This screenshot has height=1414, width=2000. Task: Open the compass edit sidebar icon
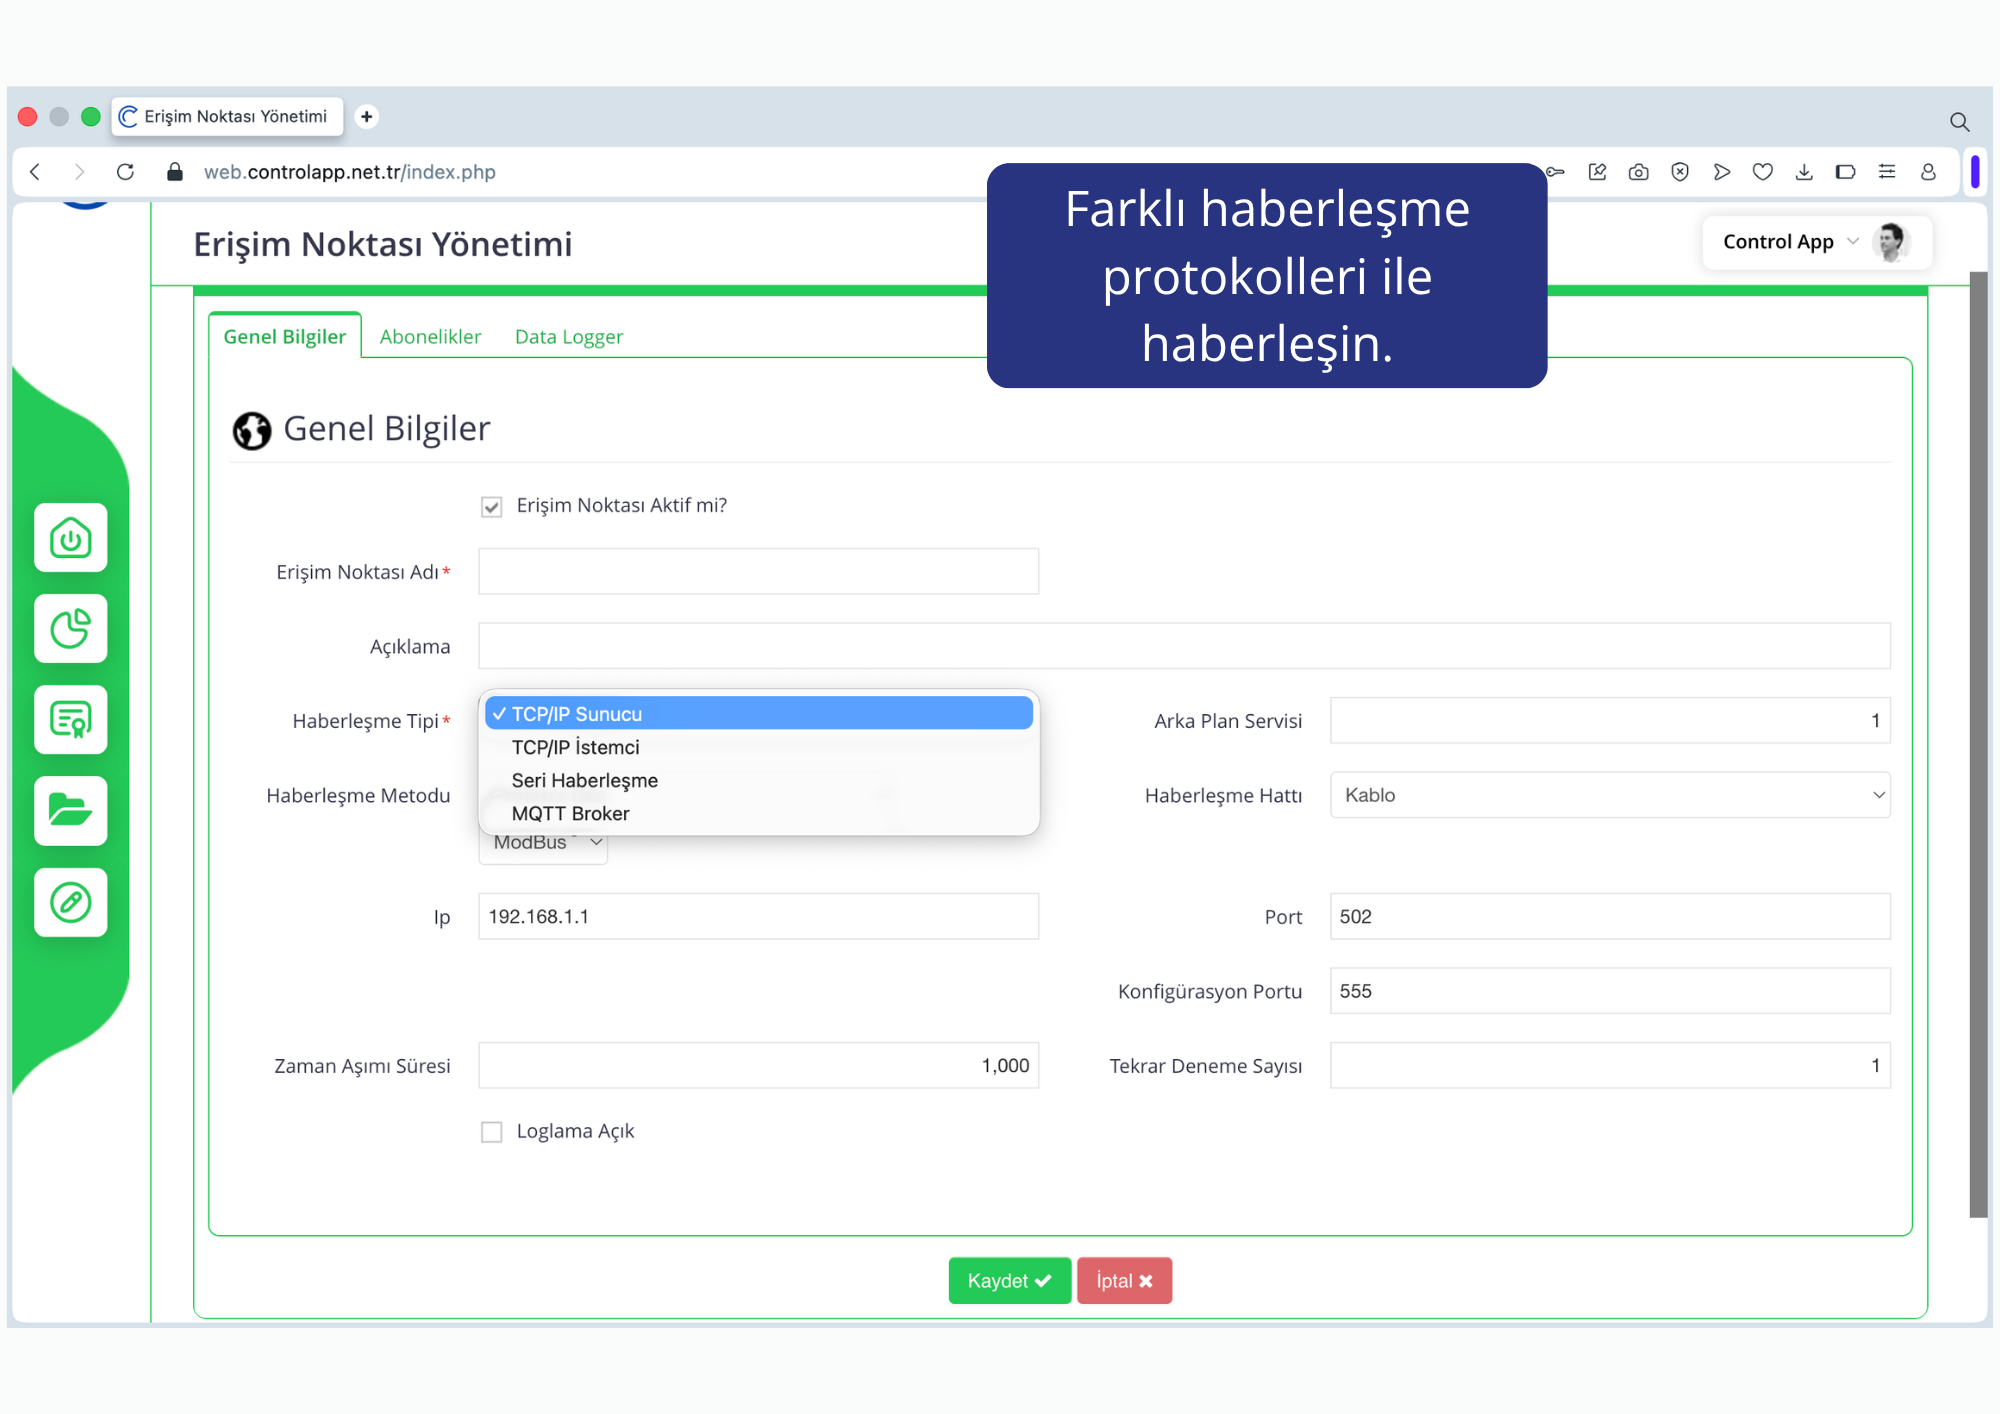pos(71,902)
